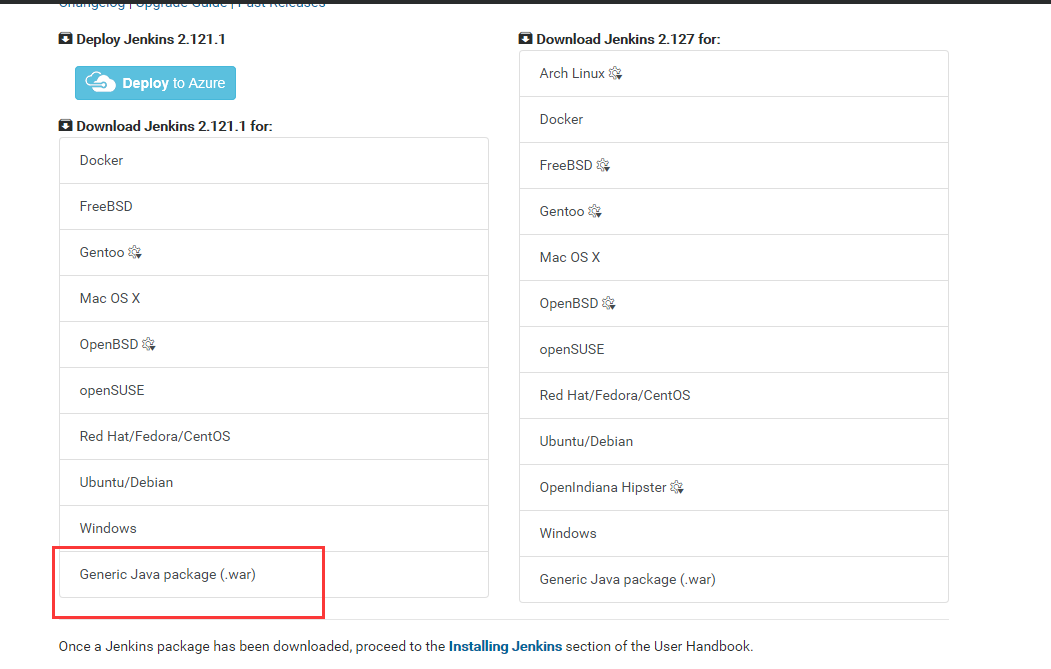This screenshot has width=1051, height=669.
Task: Select Red Hat/Fedora/CentOS in the 2.121.1 list
Action: point(273,436)
